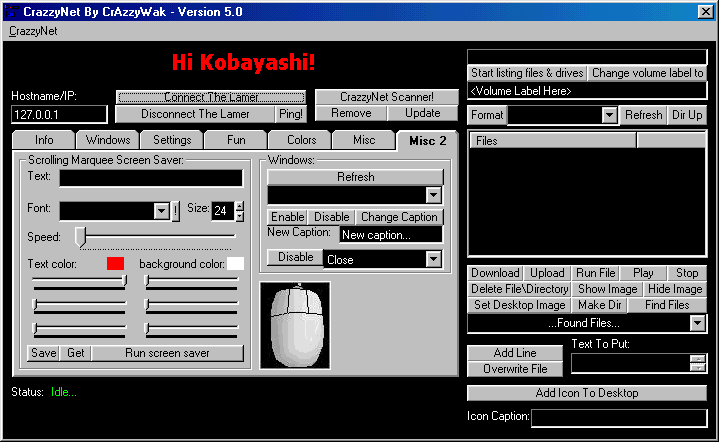This screenshot has width=719, height=442.
Task: Click Add Icon To Desktop button
Action: tap(586, 393)
